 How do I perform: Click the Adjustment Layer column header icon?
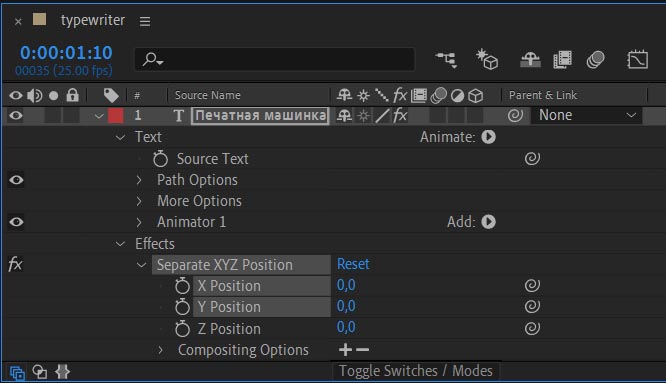[x=457, y=96]
